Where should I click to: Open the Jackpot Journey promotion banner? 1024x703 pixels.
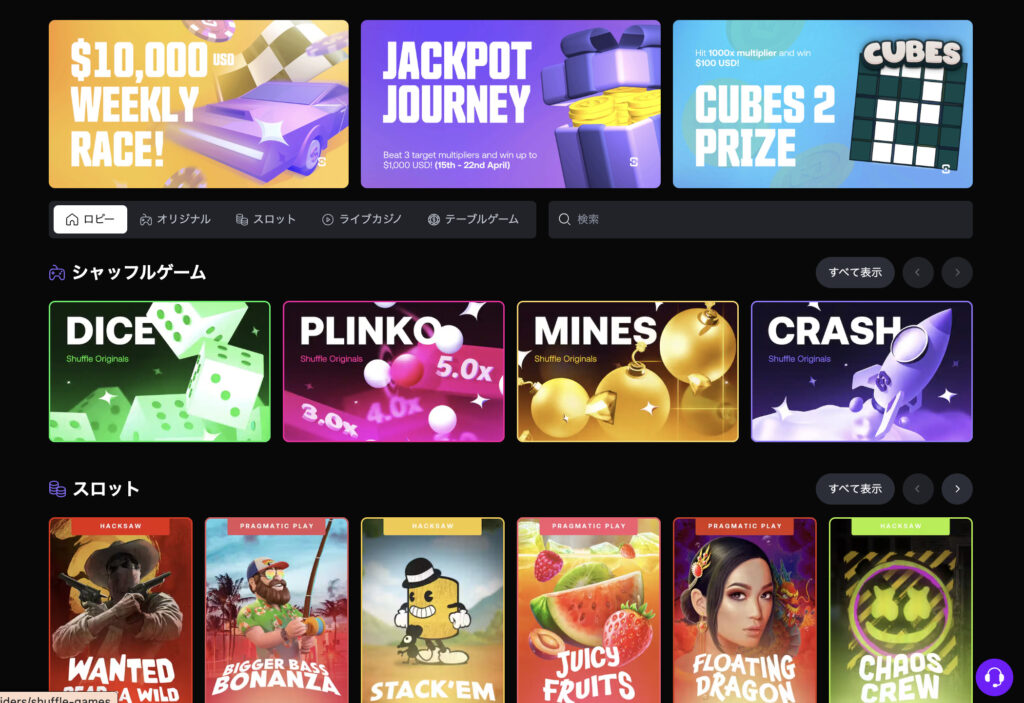click(511, 104)
